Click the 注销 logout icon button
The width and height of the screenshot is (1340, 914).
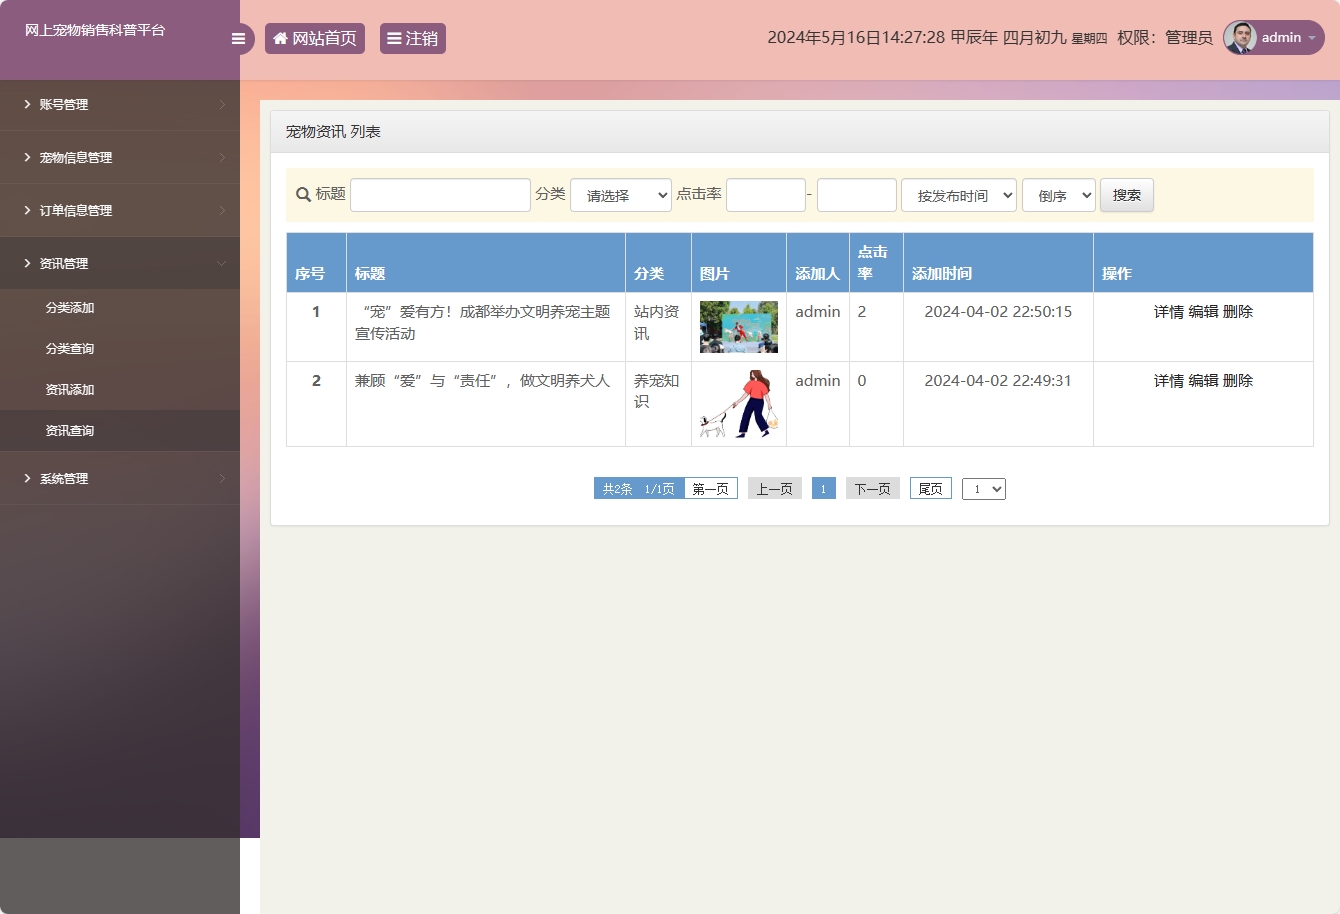[x=396, y=38]
